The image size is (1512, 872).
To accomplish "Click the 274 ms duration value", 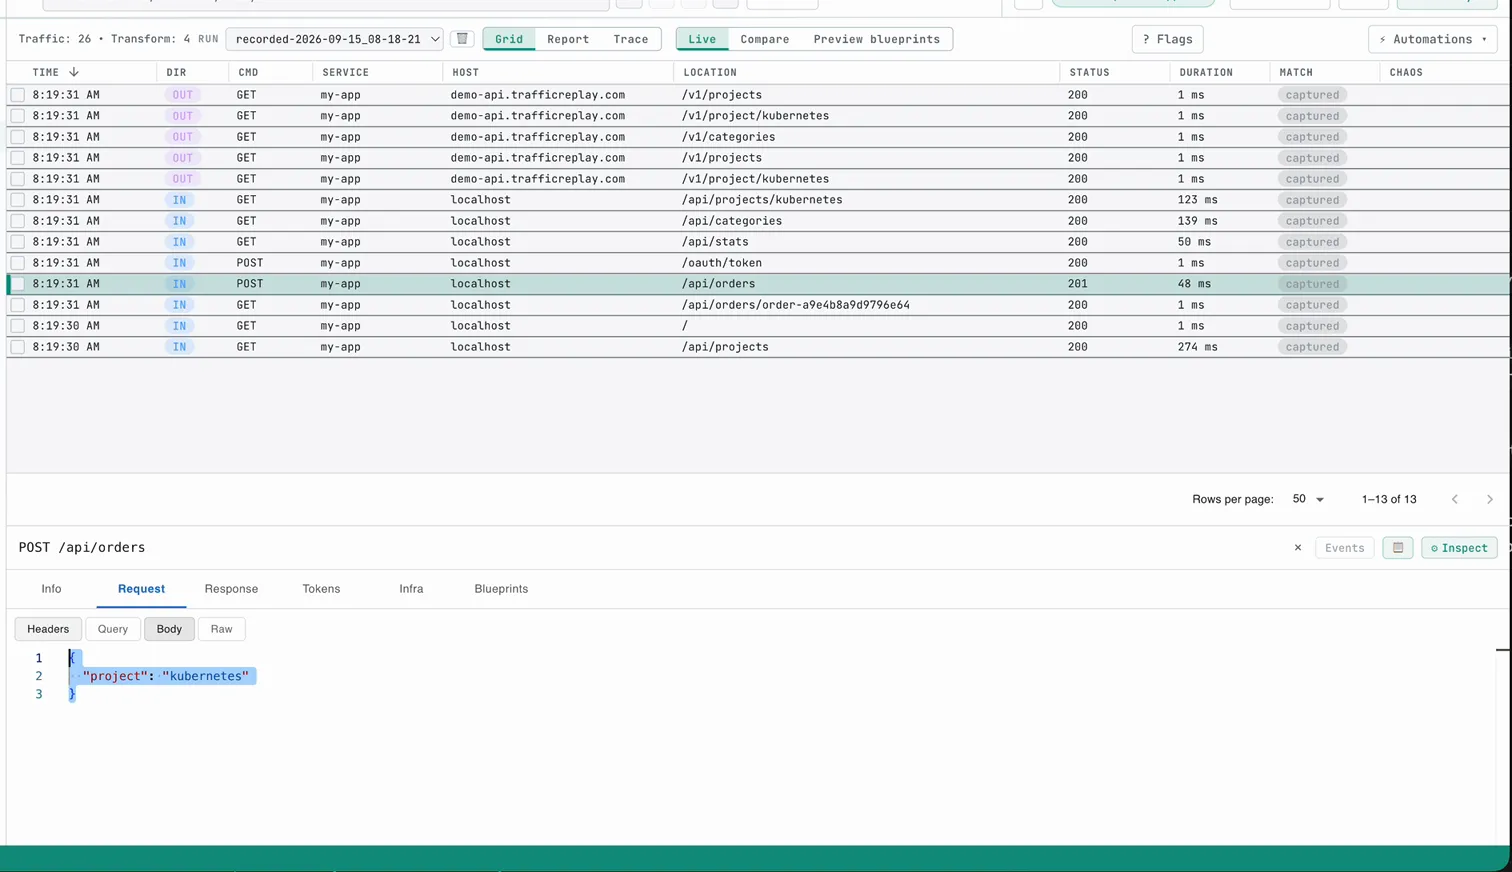I will point(1197,347).
